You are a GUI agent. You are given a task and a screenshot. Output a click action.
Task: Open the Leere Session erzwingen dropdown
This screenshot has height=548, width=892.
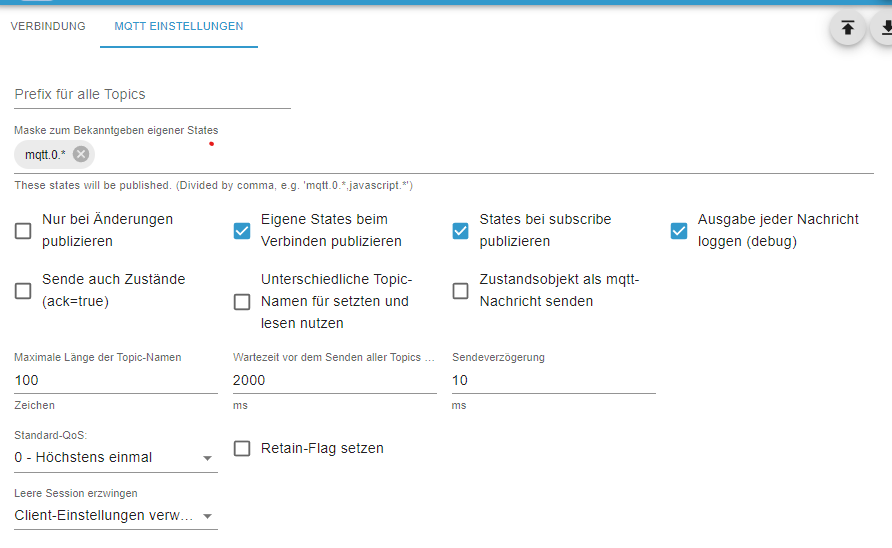tap(115, 516)
